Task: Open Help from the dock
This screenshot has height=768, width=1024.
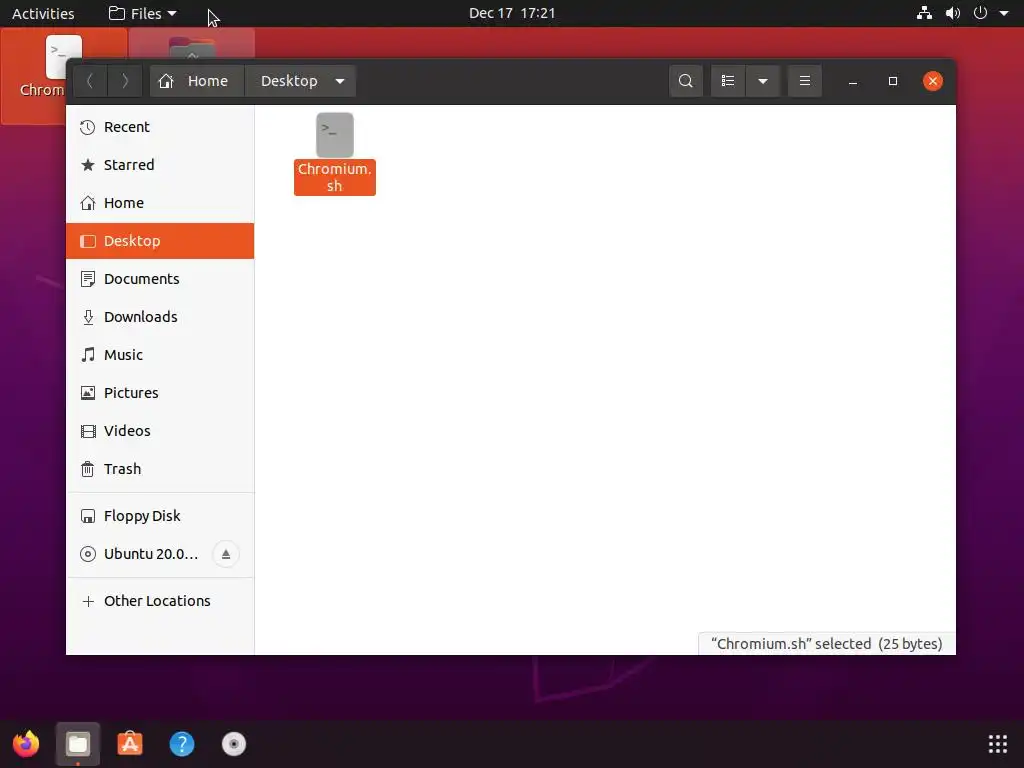Action: pos(182,744)
